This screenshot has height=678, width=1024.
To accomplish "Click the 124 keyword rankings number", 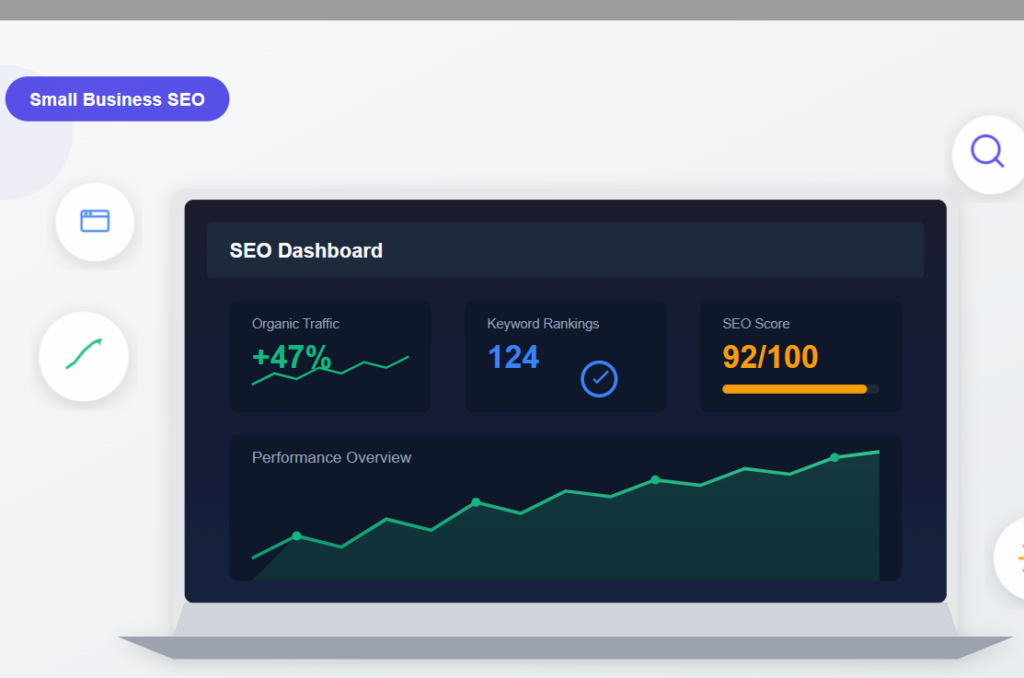I will point(513,357).
